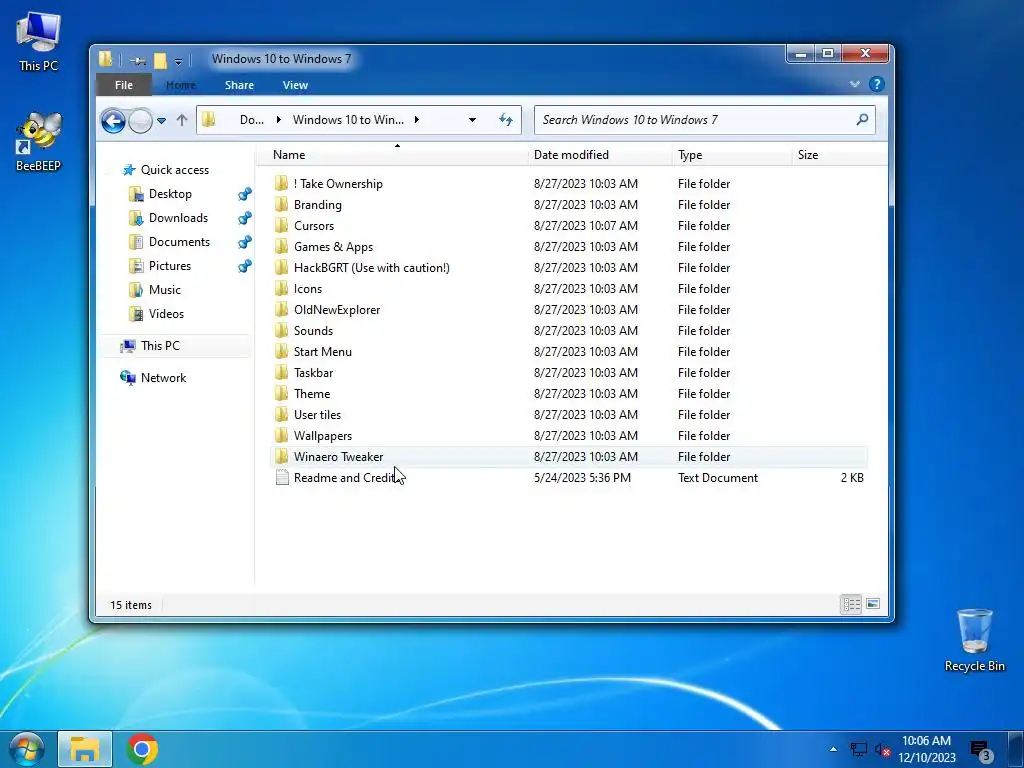Open Documents in navigation pane
Image resolution: width=1024 pixels, height=768 pixels.
click(179, 242)
